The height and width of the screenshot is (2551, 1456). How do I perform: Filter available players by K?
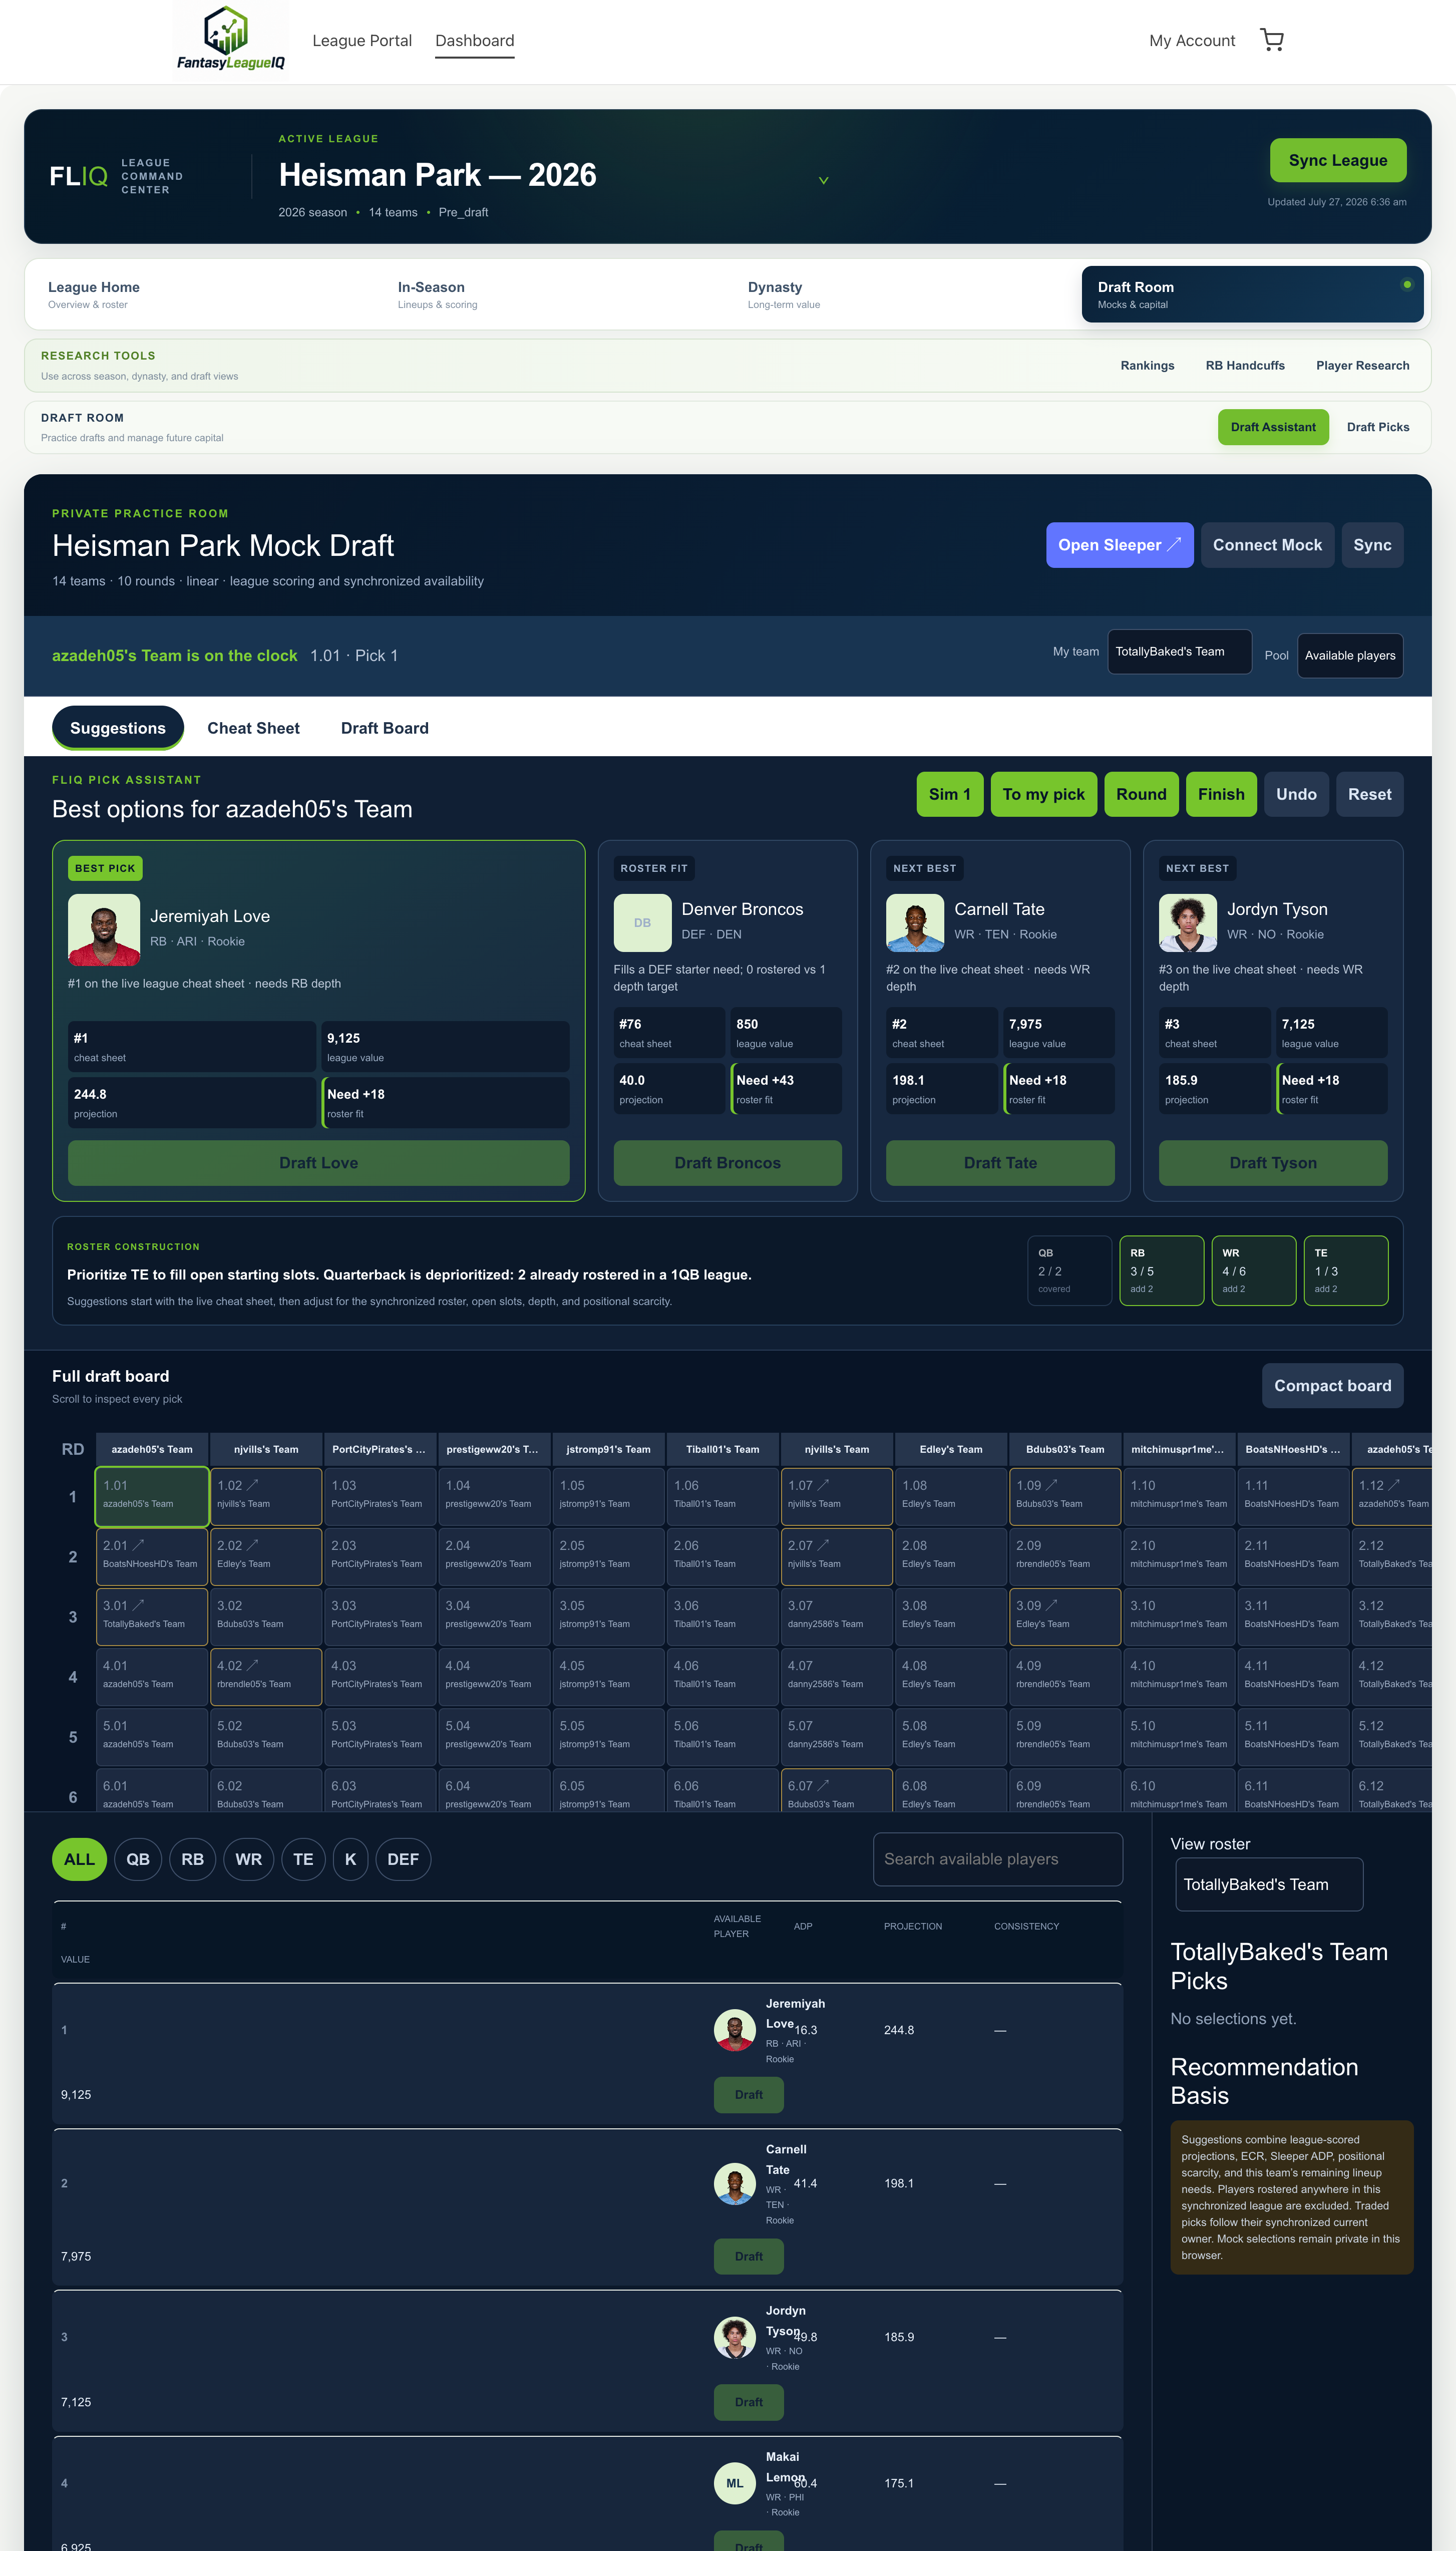(350, 1860)
